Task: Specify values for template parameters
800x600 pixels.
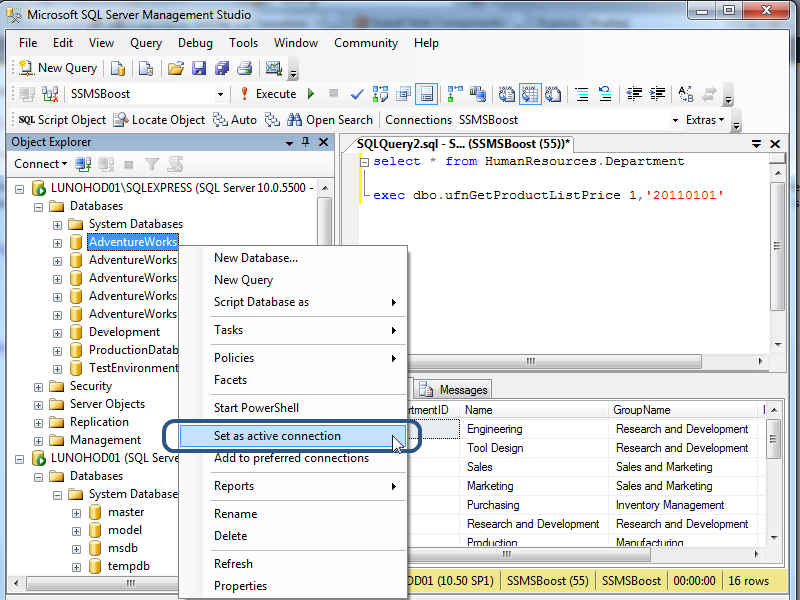Action: [x=686, y=94]
